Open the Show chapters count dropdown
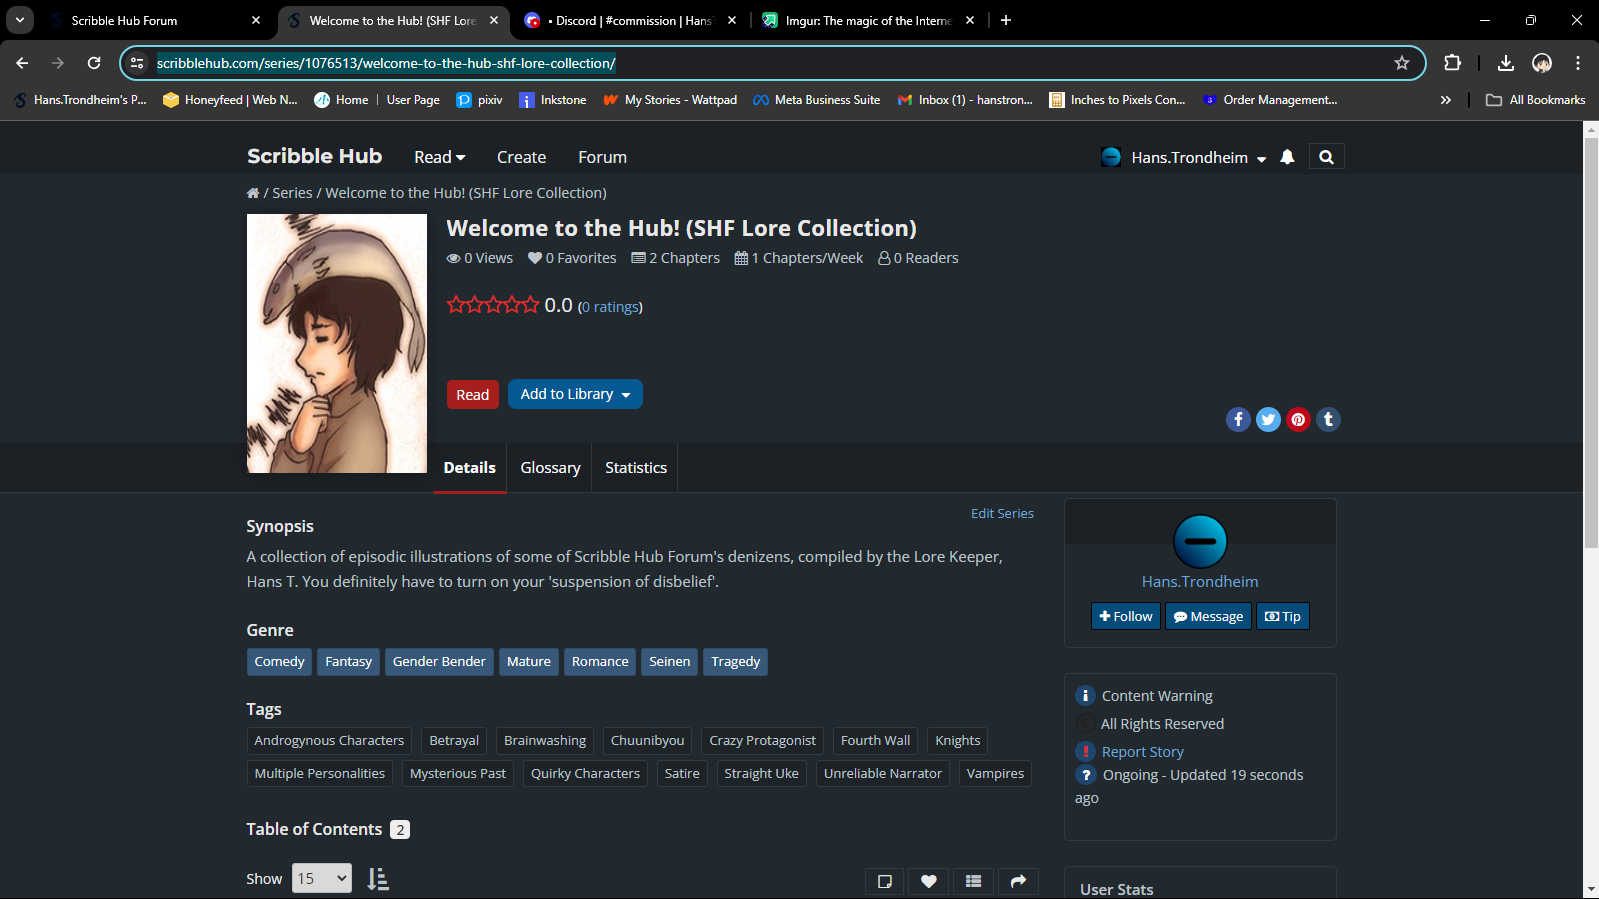The width and height of the screenshot is (1599, 899). point(321,878)
